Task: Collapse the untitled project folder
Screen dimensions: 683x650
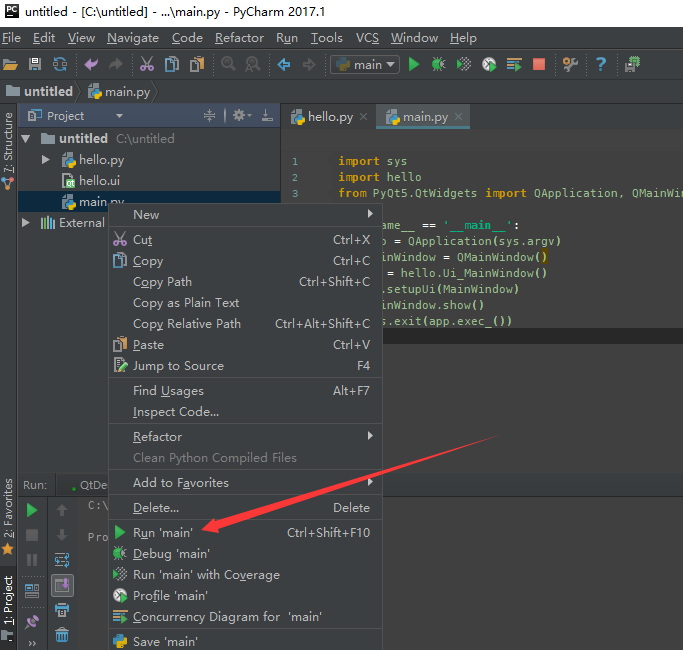Action: (26, 139)
